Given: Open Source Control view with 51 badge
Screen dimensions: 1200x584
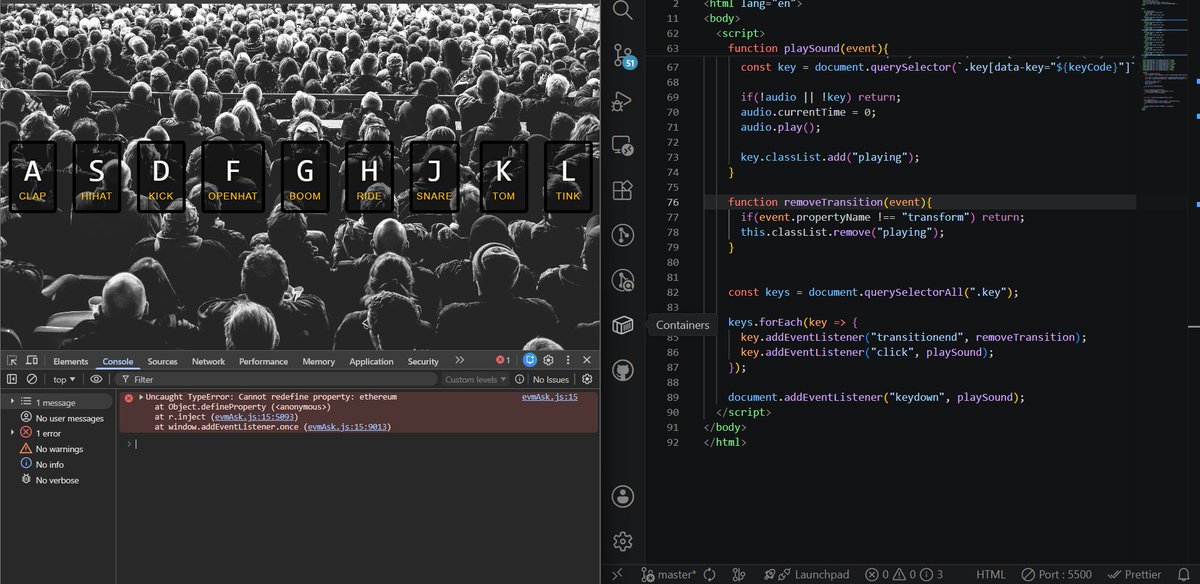Looking at the screenshot, I should [x=622, y=55].
